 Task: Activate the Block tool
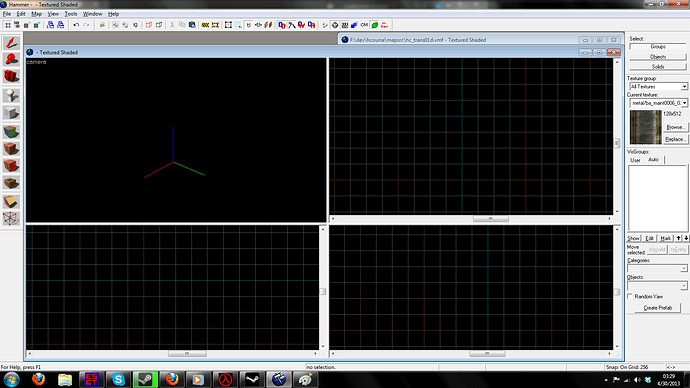coord(11,113)
